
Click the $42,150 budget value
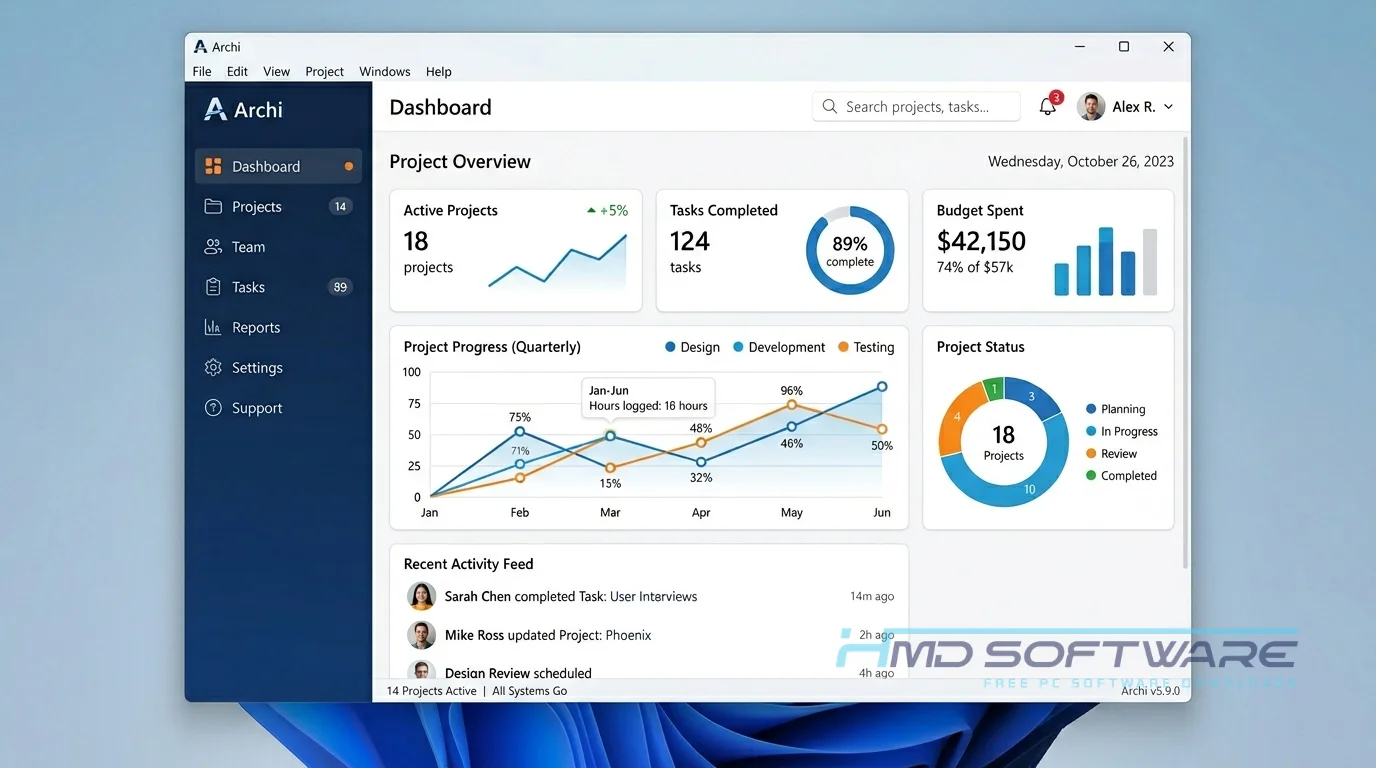(x=981, y=241)
